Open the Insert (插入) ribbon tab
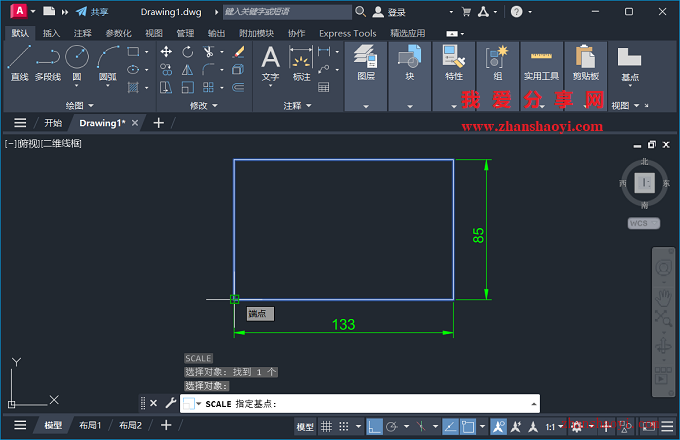 [51, 33]
